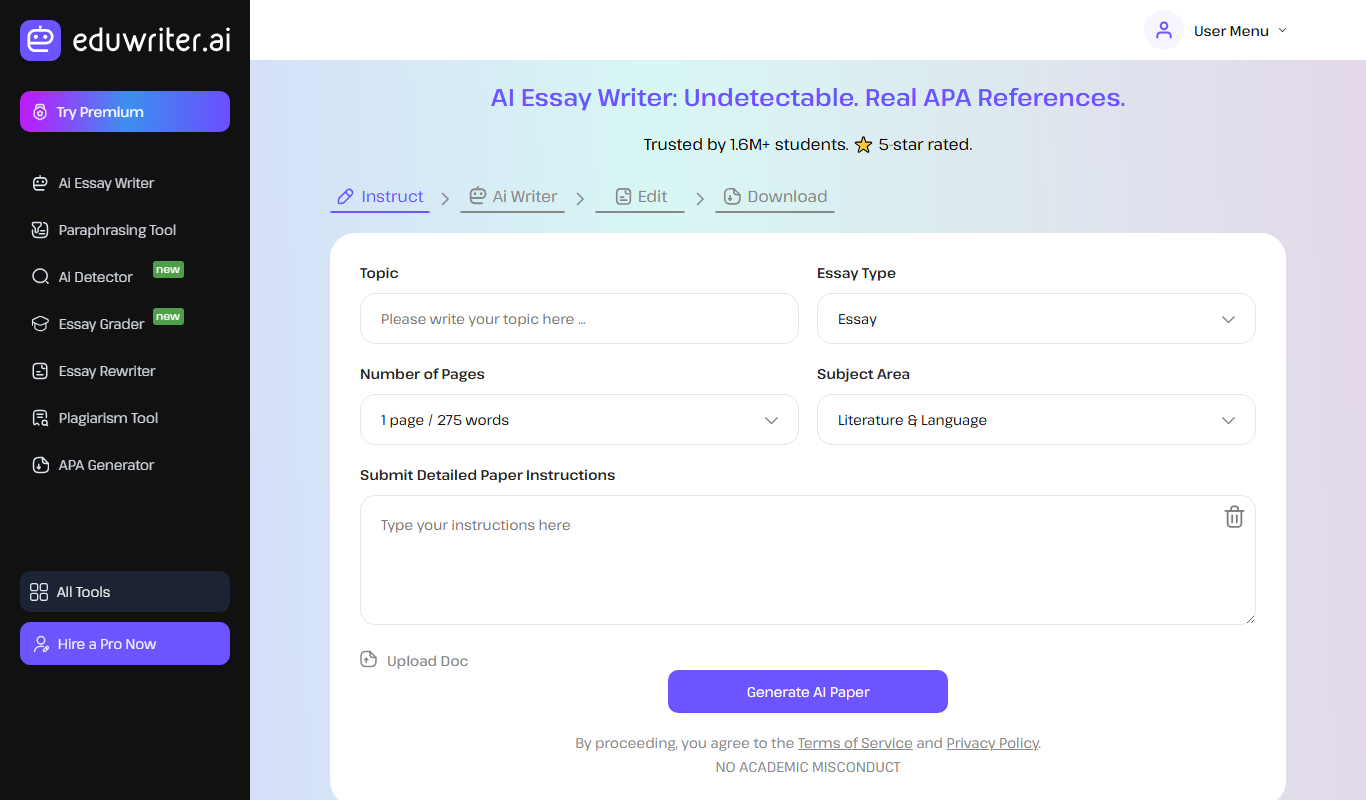Screen dimensions: 1366x800
Task: Open AI Essay Writer from the sidebar
Action: 106,183
